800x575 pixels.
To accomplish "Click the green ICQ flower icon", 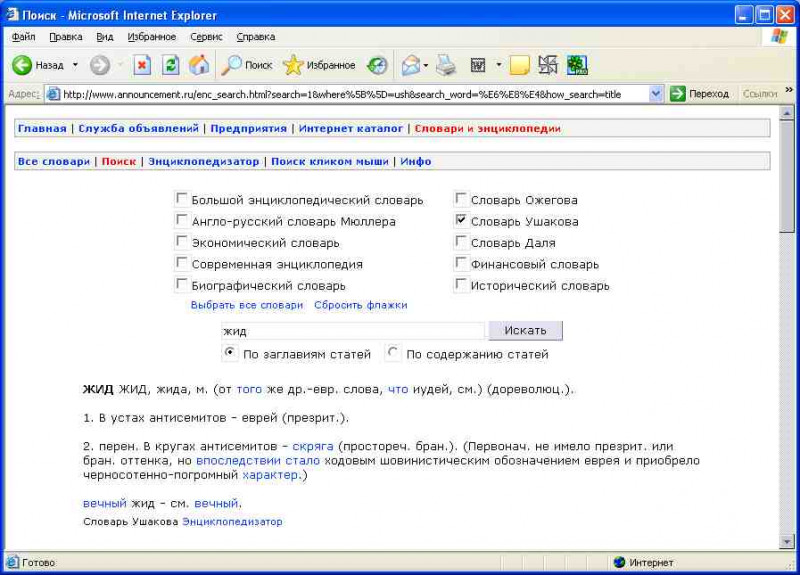I will point(577,65).
